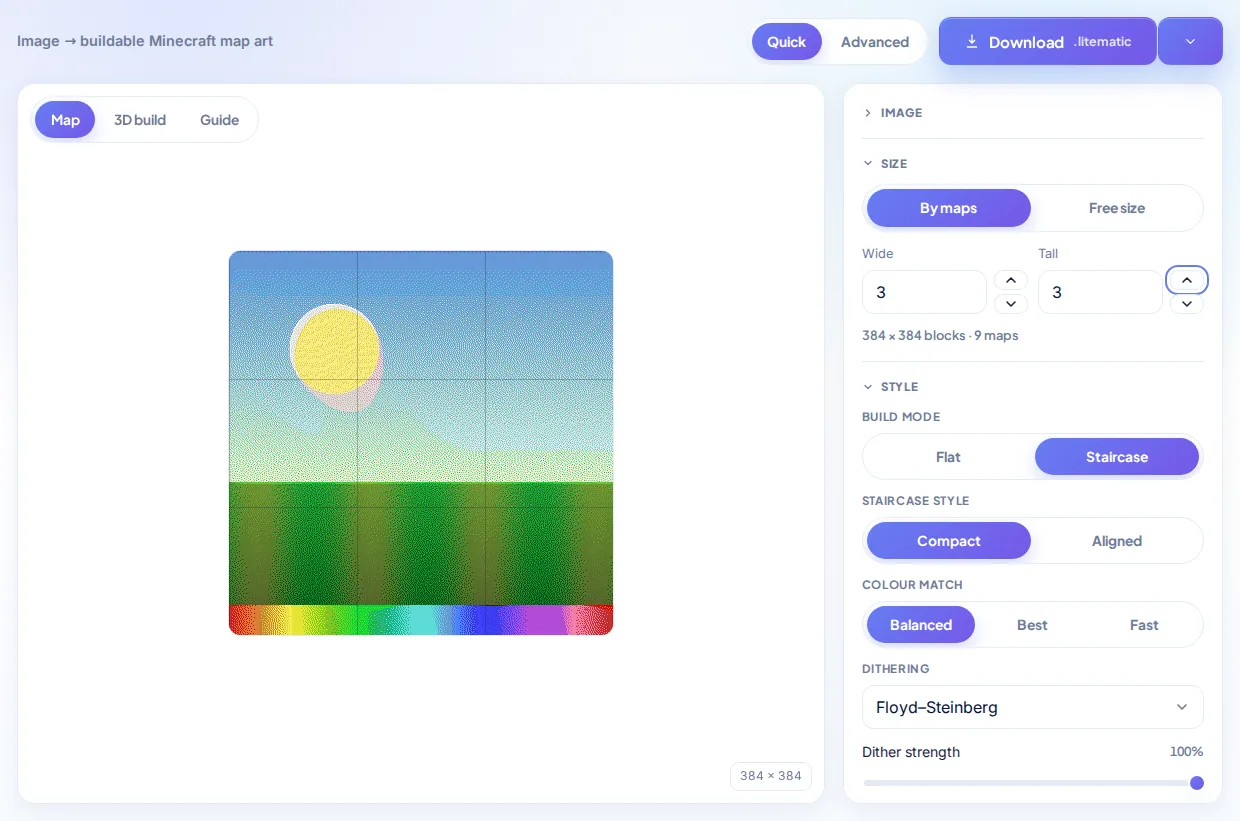Switch to Advanced mode
The image size is (1240, 821).
[874, 42]
